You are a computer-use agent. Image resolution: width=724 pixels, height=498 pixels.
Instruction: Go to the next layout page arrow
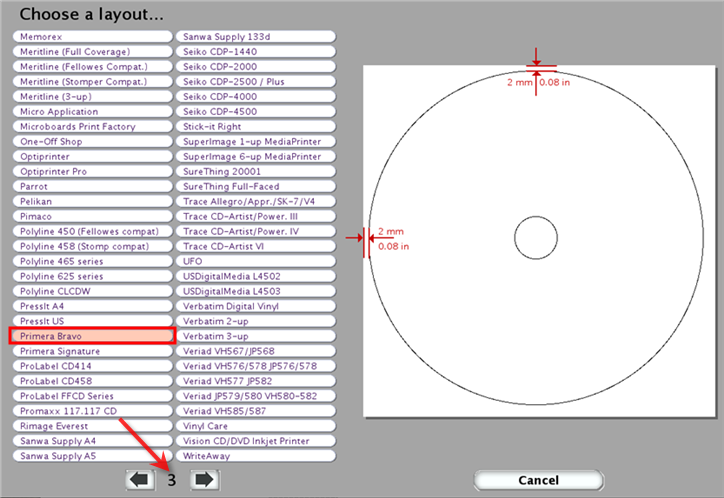coord(205,480)
